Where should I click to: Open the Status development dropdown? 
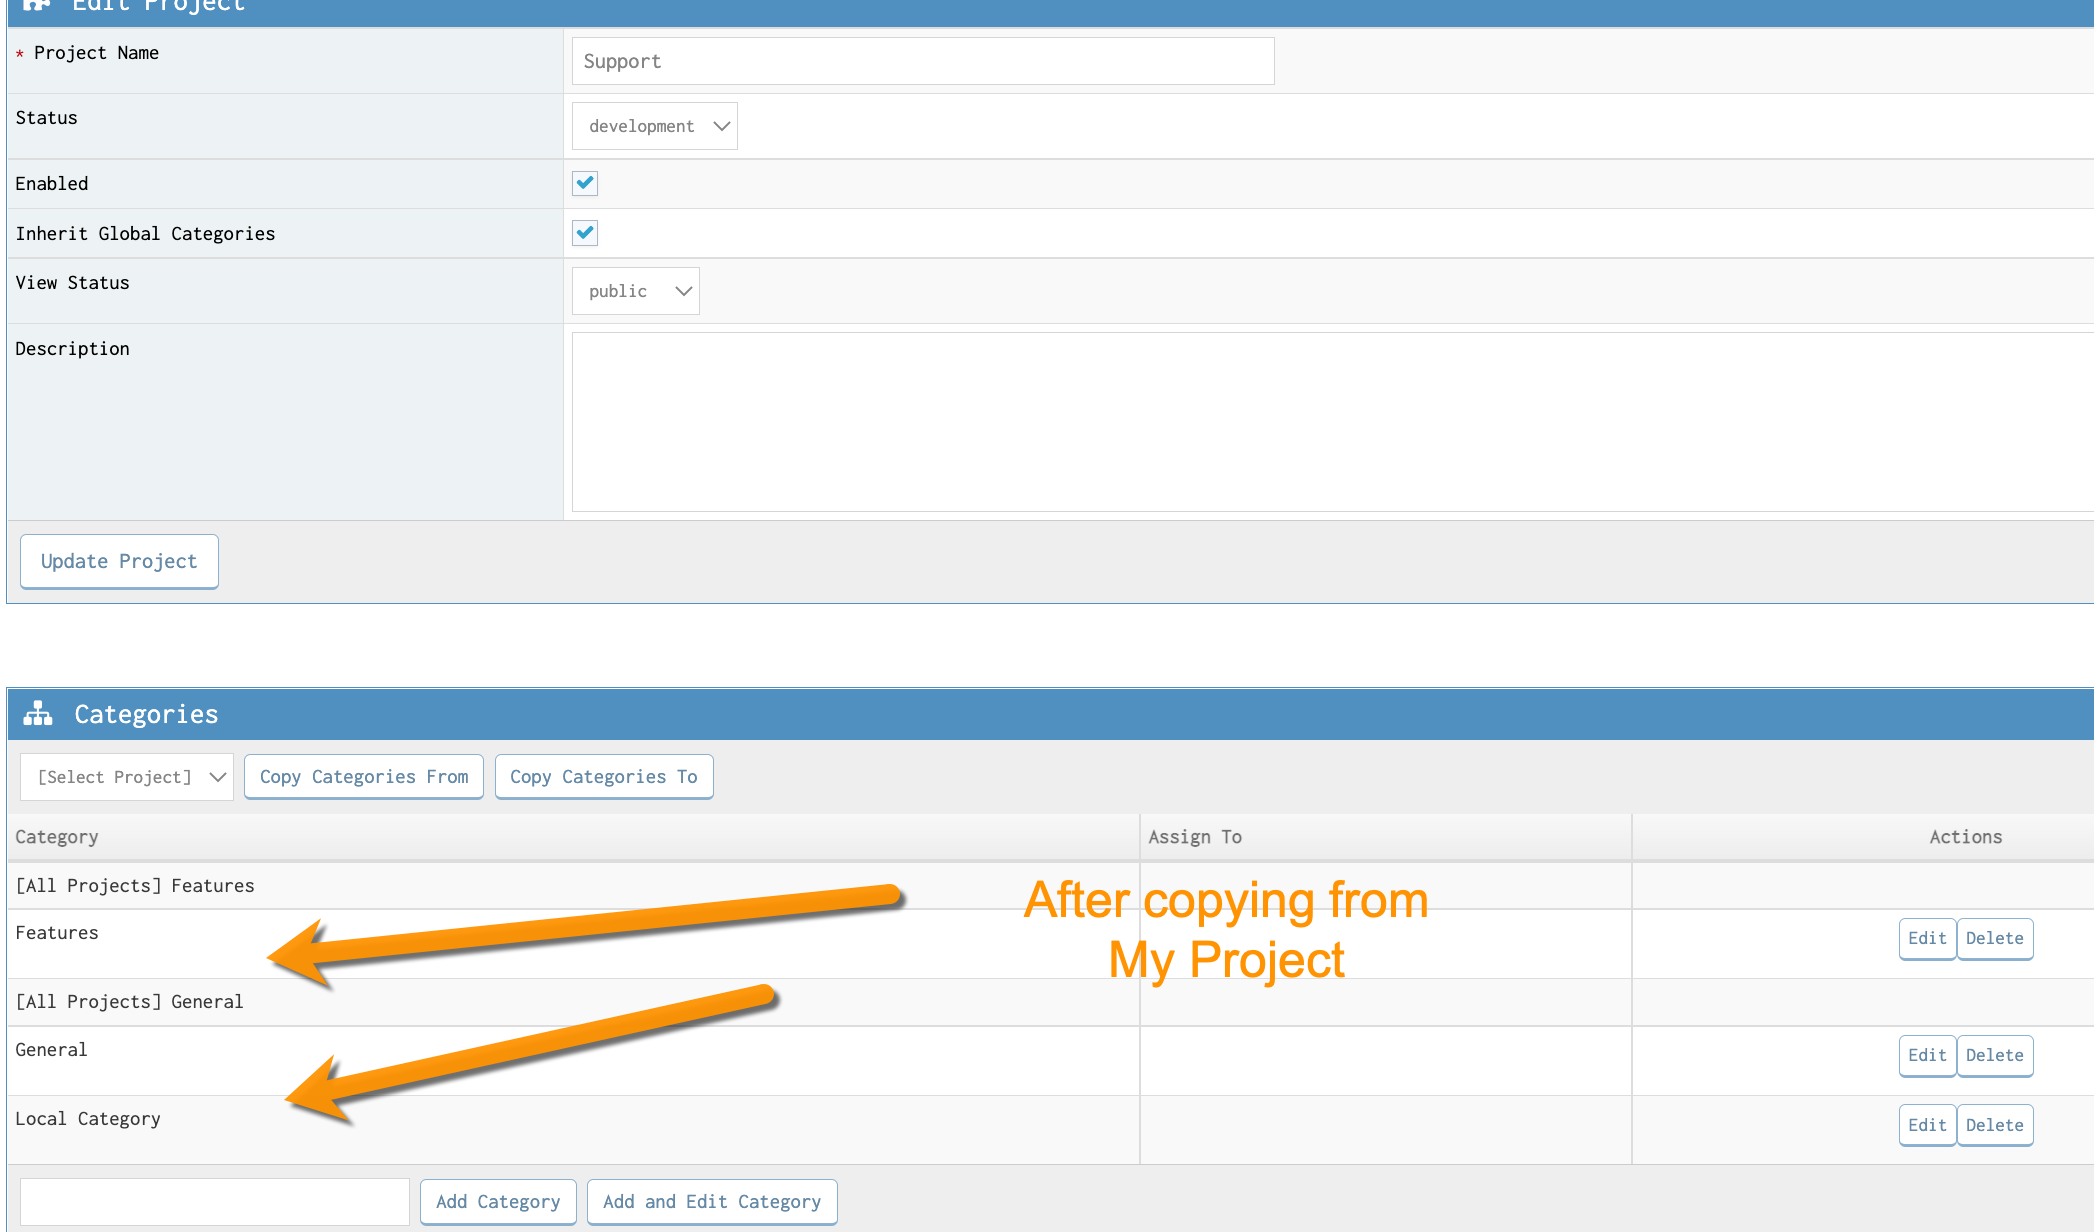pos(655,126)
